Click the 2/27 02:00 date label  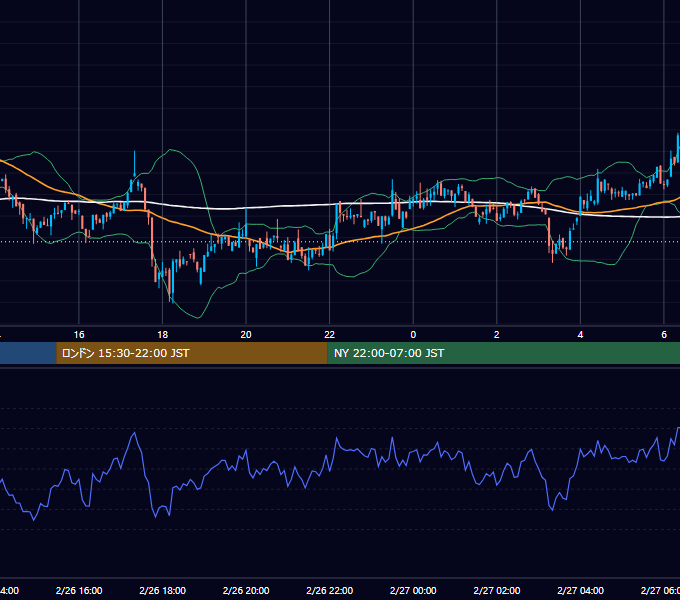497,590
